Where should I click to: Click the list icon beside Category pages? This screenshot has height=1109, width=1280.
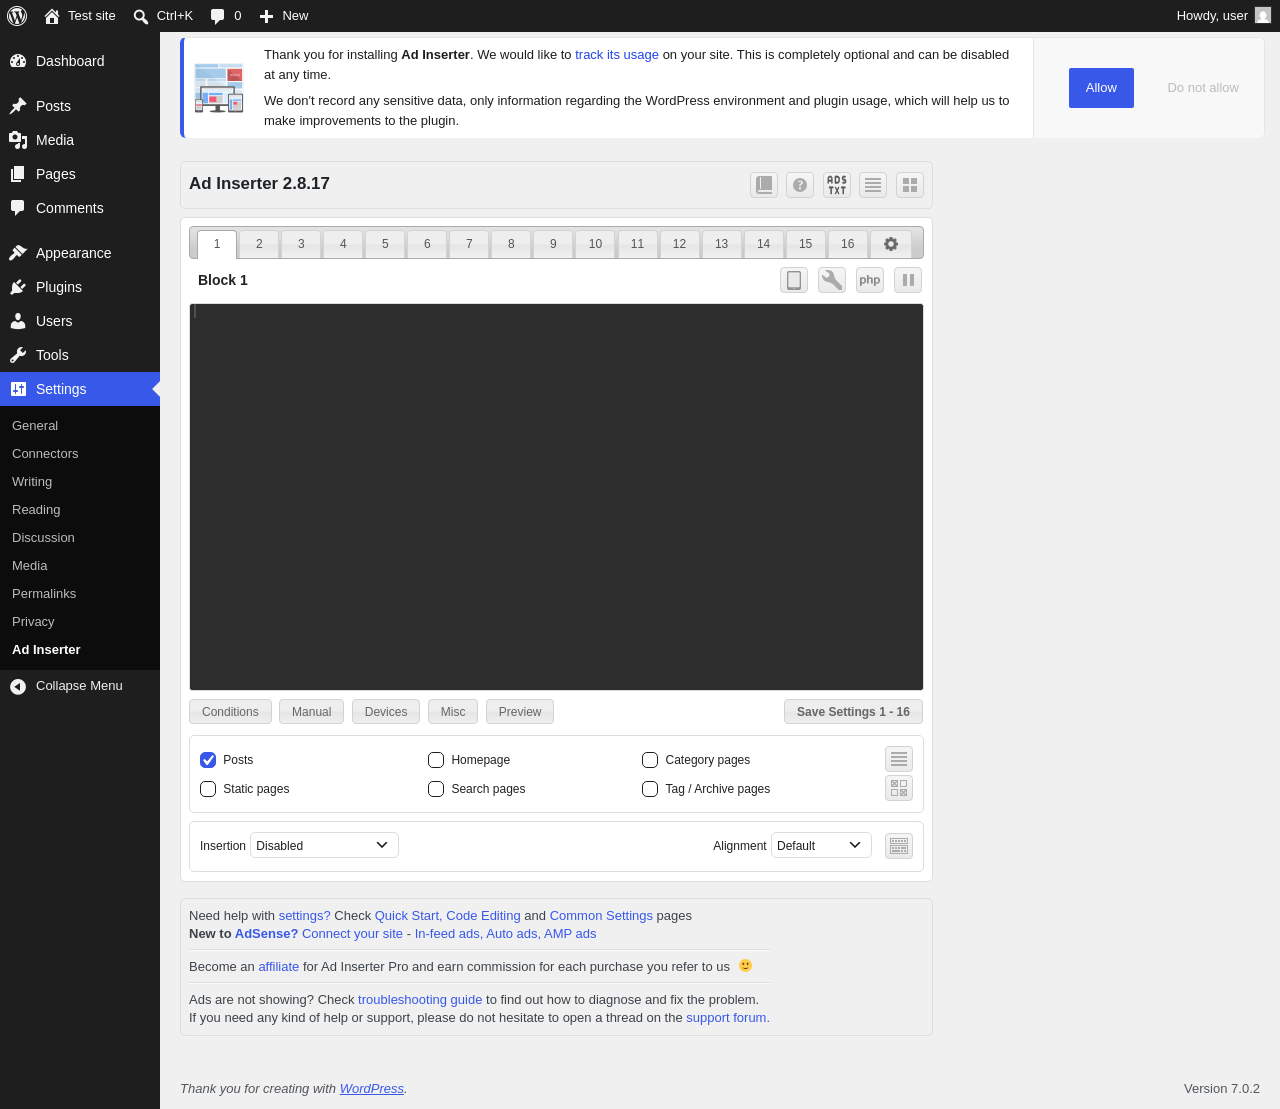[899, 759]
